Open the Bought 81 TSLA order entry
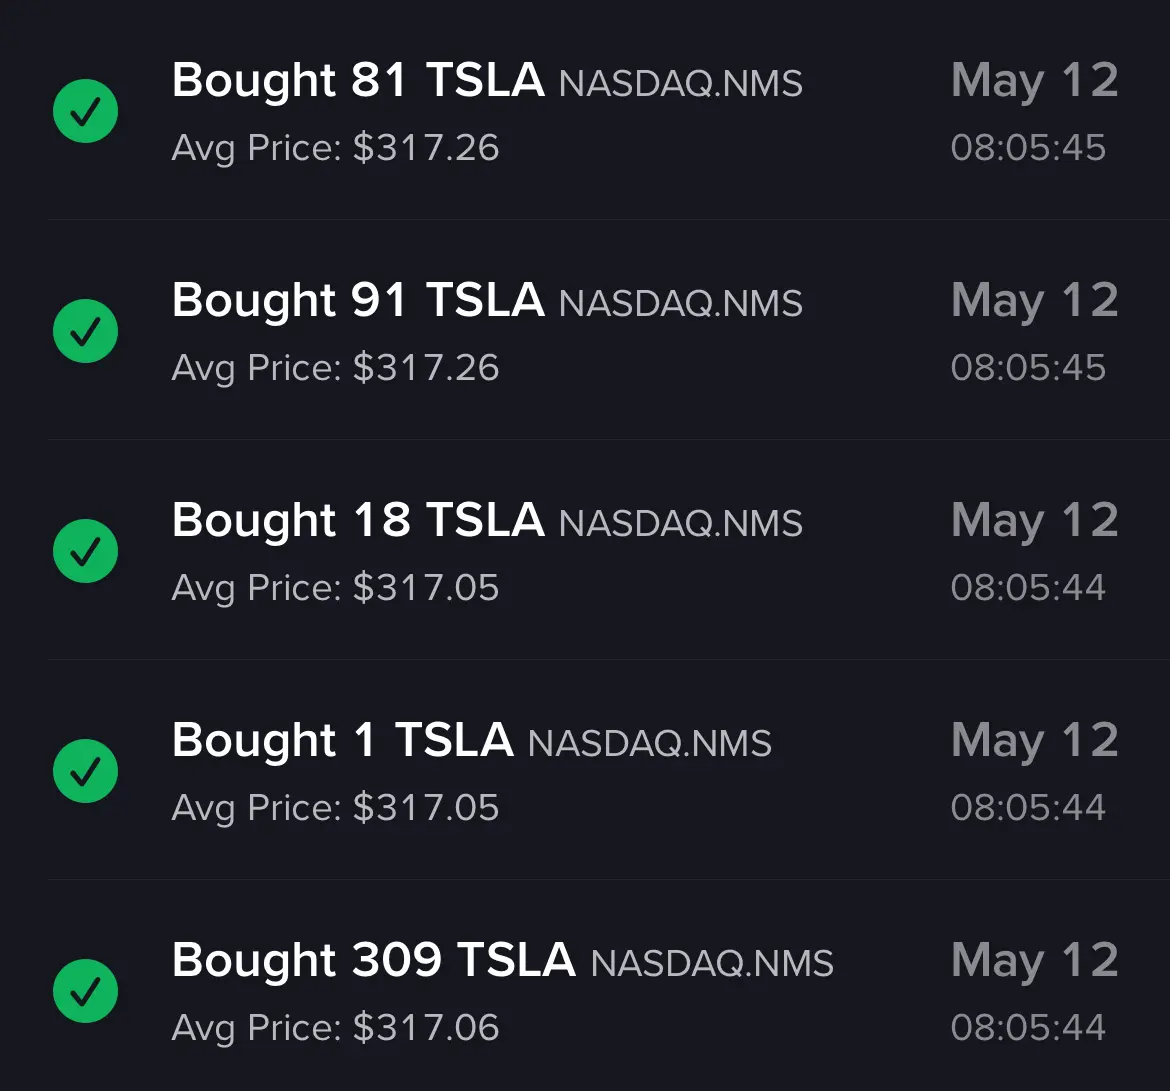 coord(585,110)
